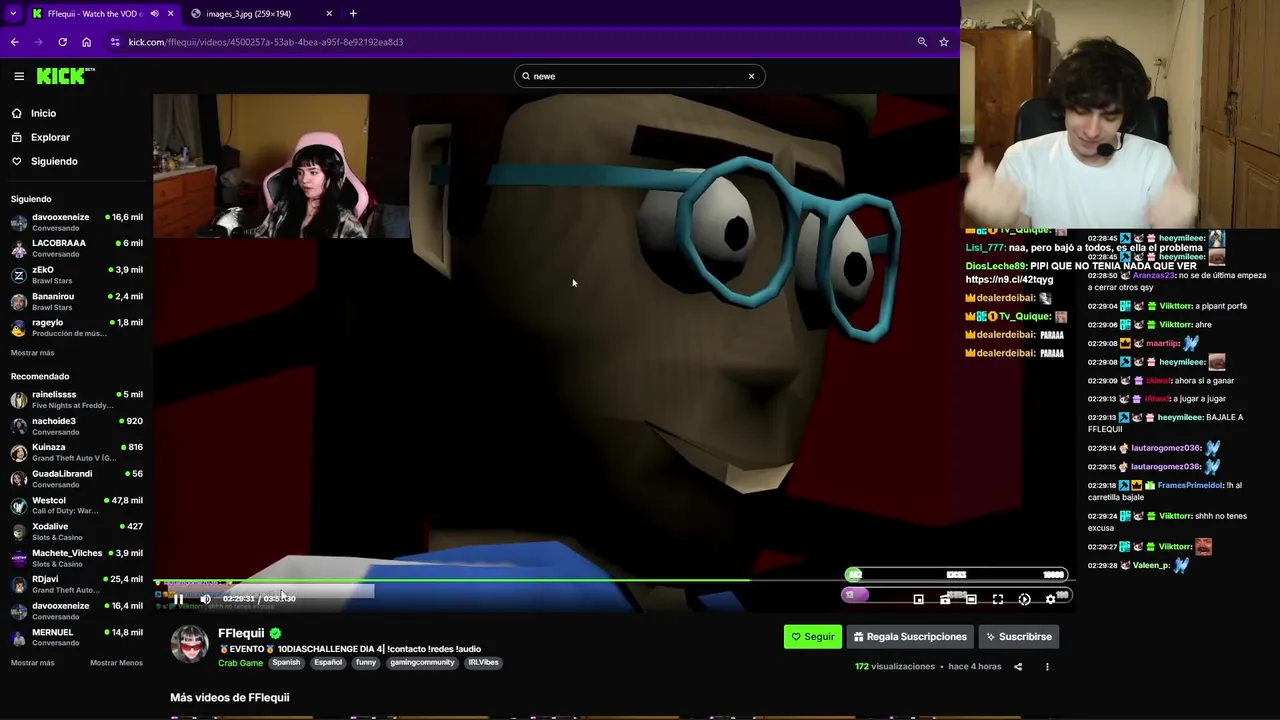The width and height of the screenshot is (1280, 720).
Task: Toggle theater mode in the player
Action: pos(971,599)
